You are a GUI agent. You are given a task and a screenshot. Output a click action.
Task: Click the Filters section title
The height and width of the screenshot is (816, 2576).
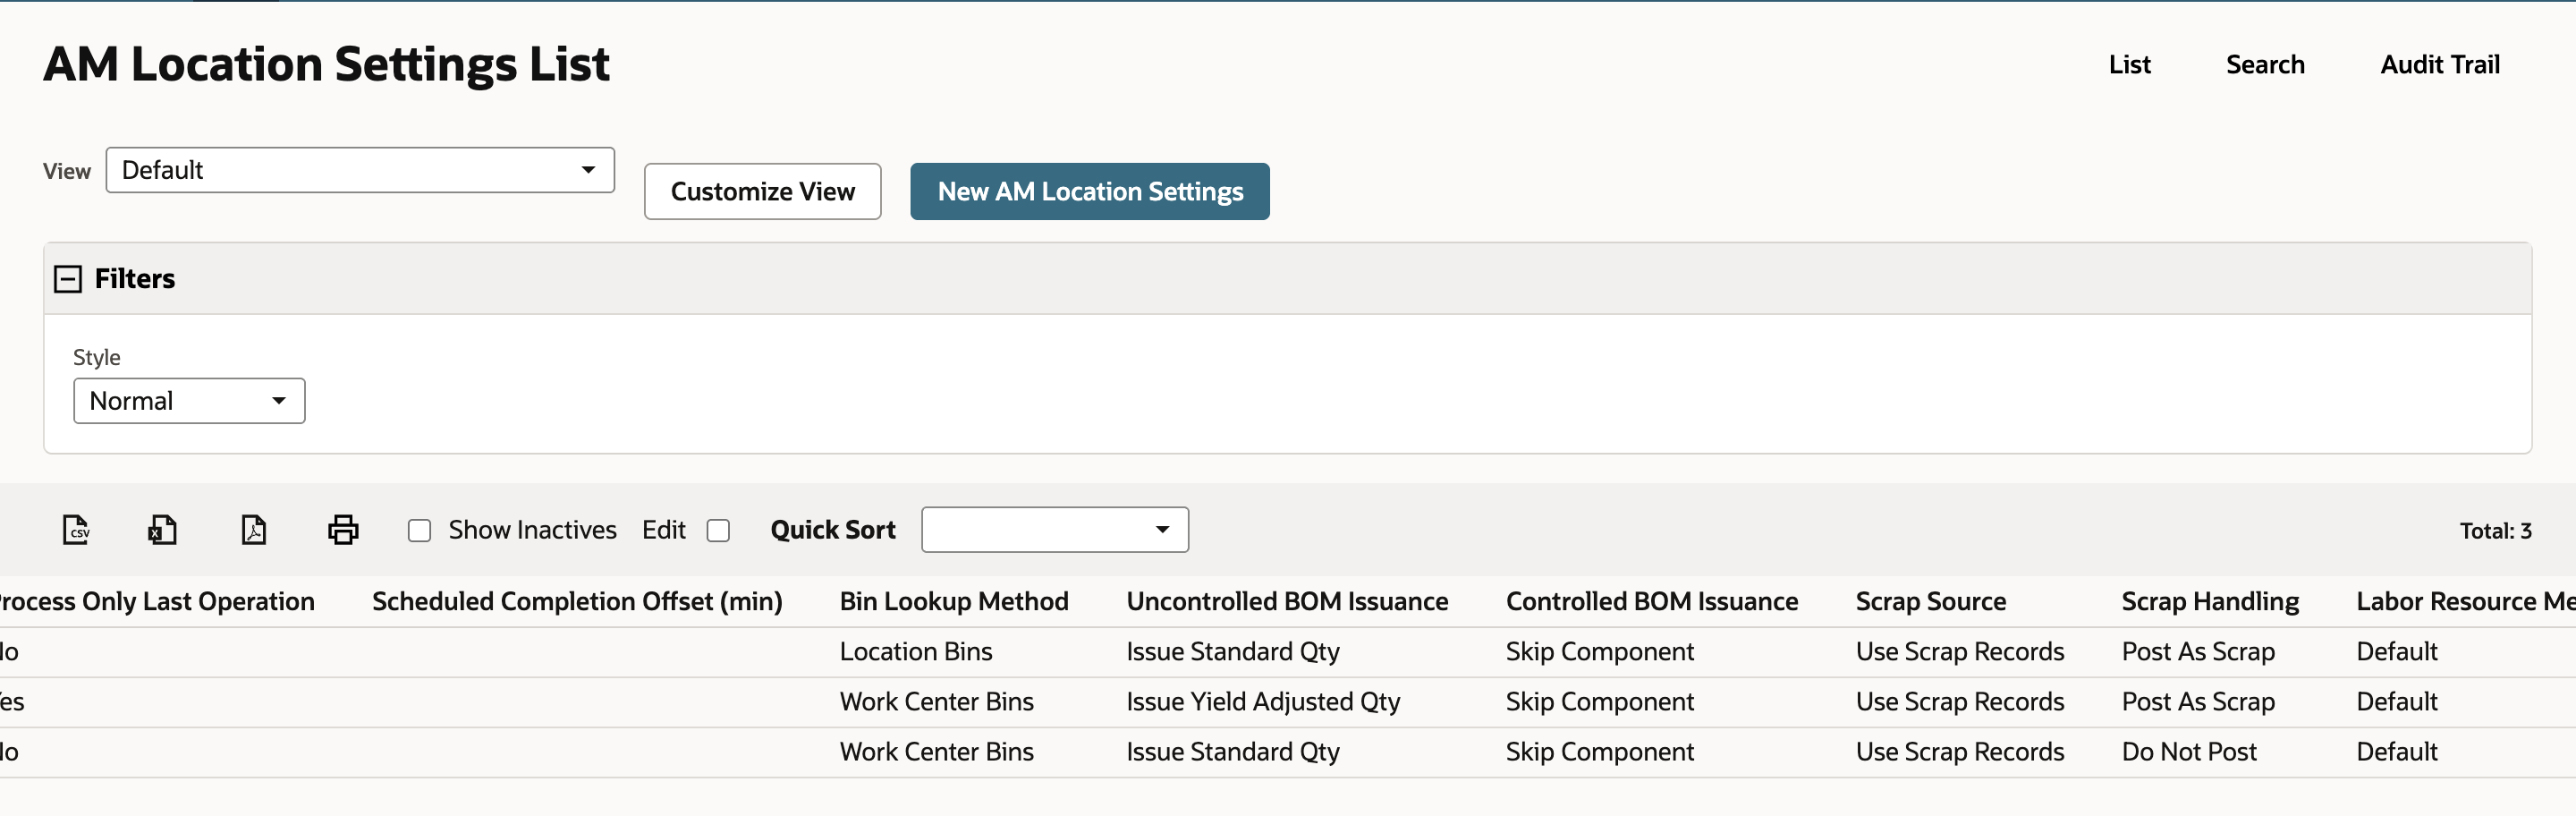click(135, 279)
